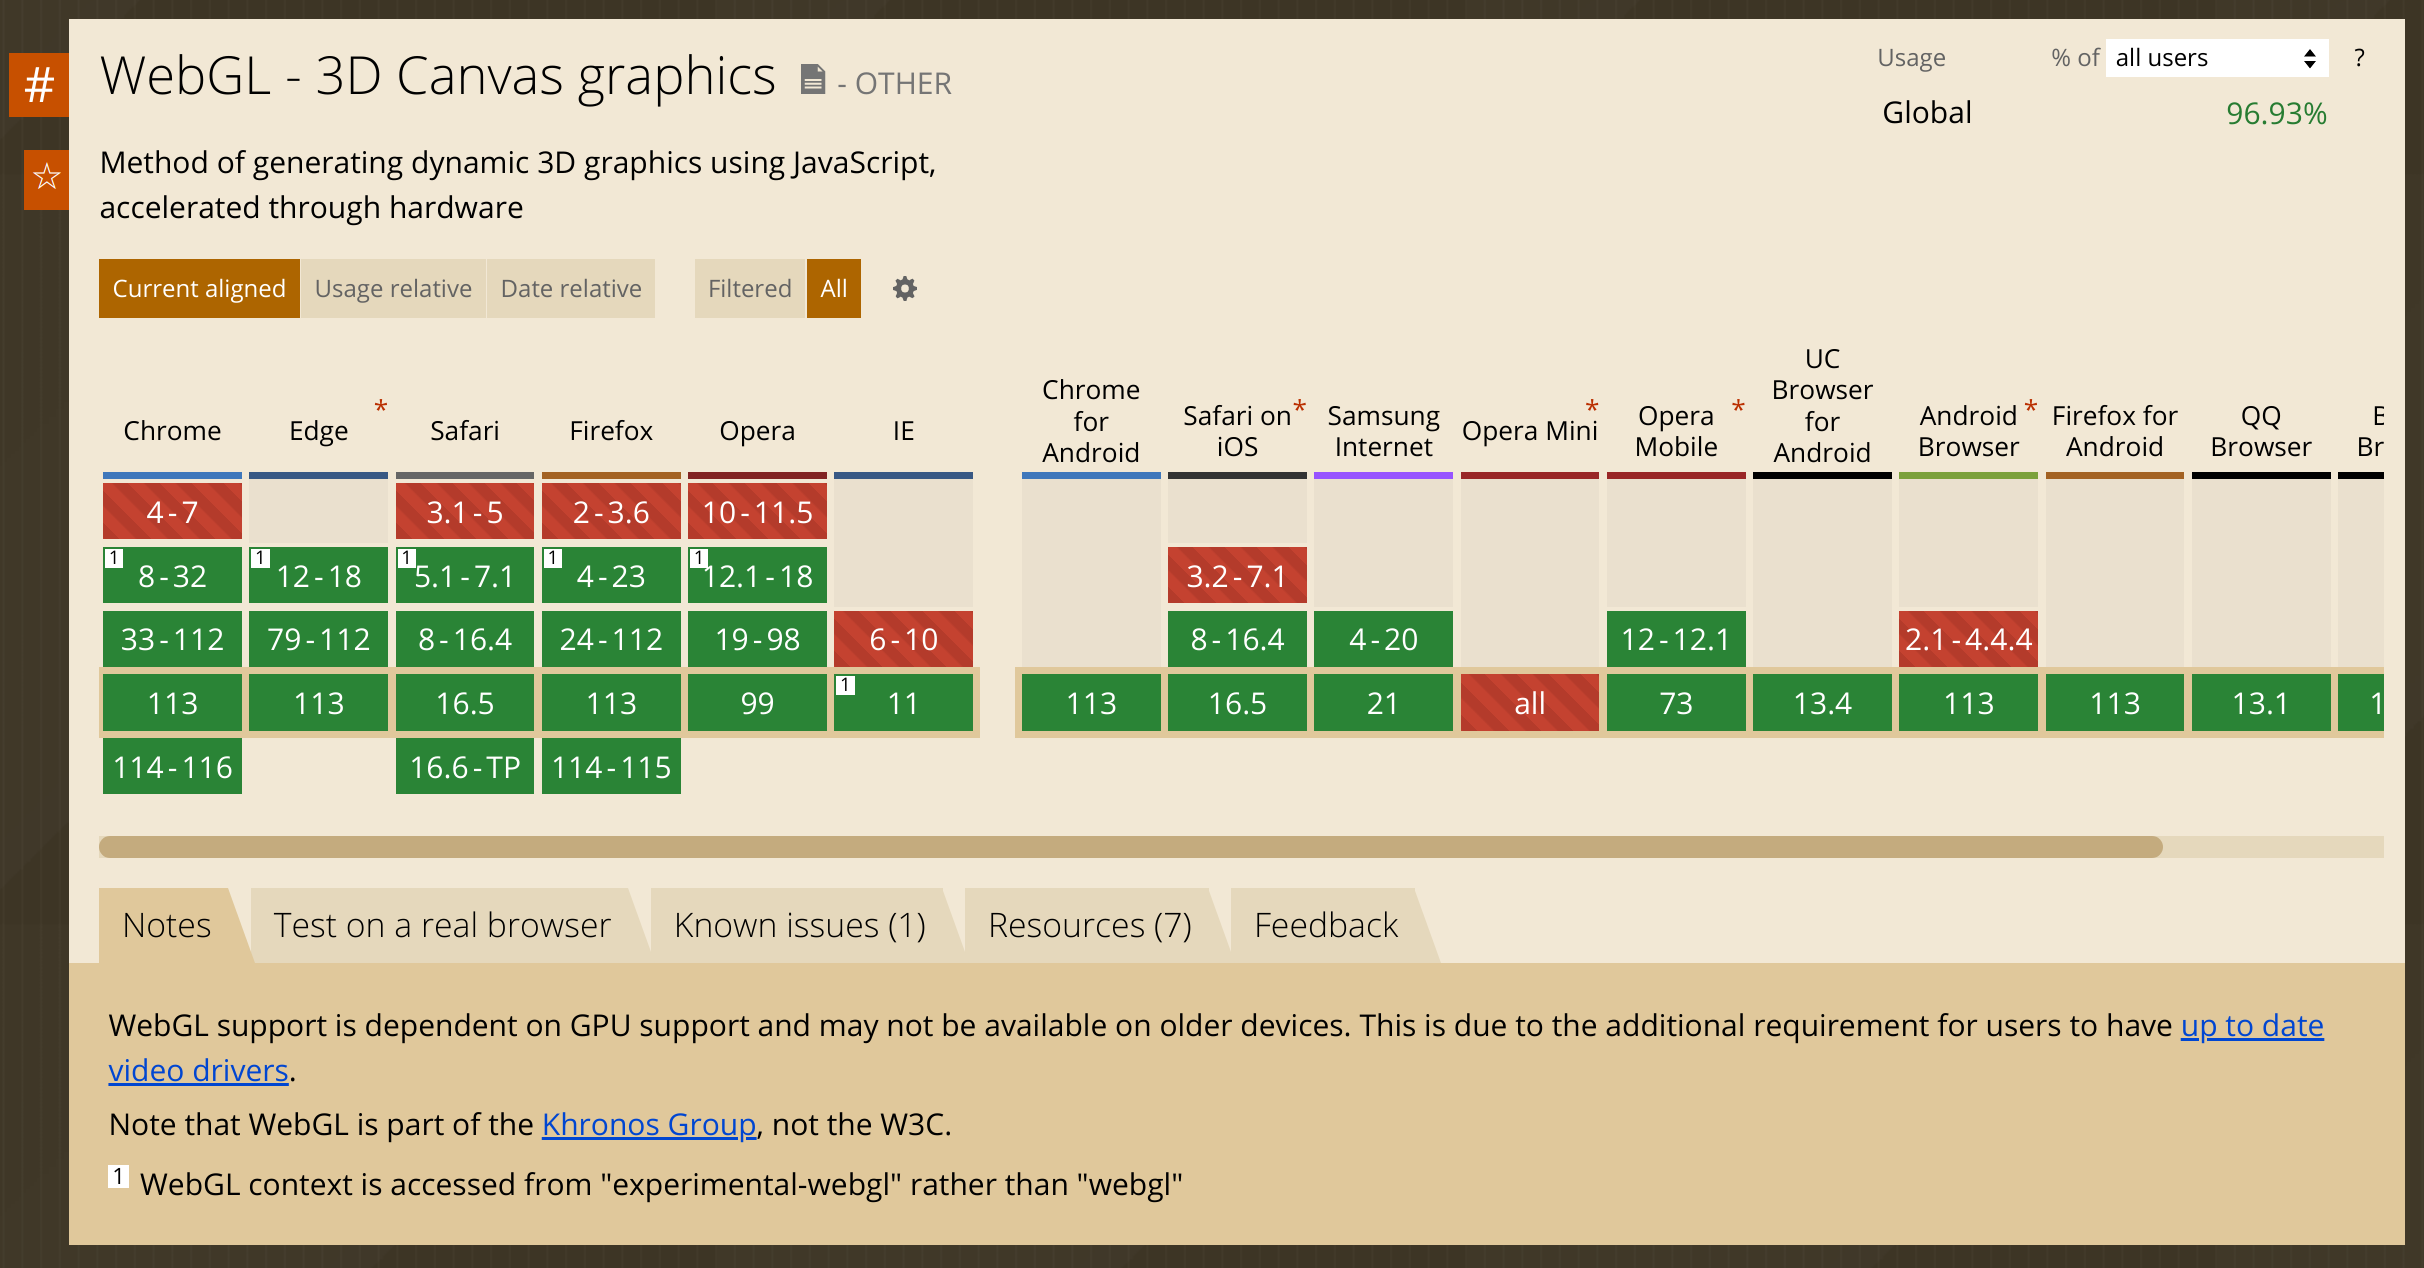Click Opera Mobile 73 cell
The width and height of the screenshot is (2424, 1268).
[1676, 703]
